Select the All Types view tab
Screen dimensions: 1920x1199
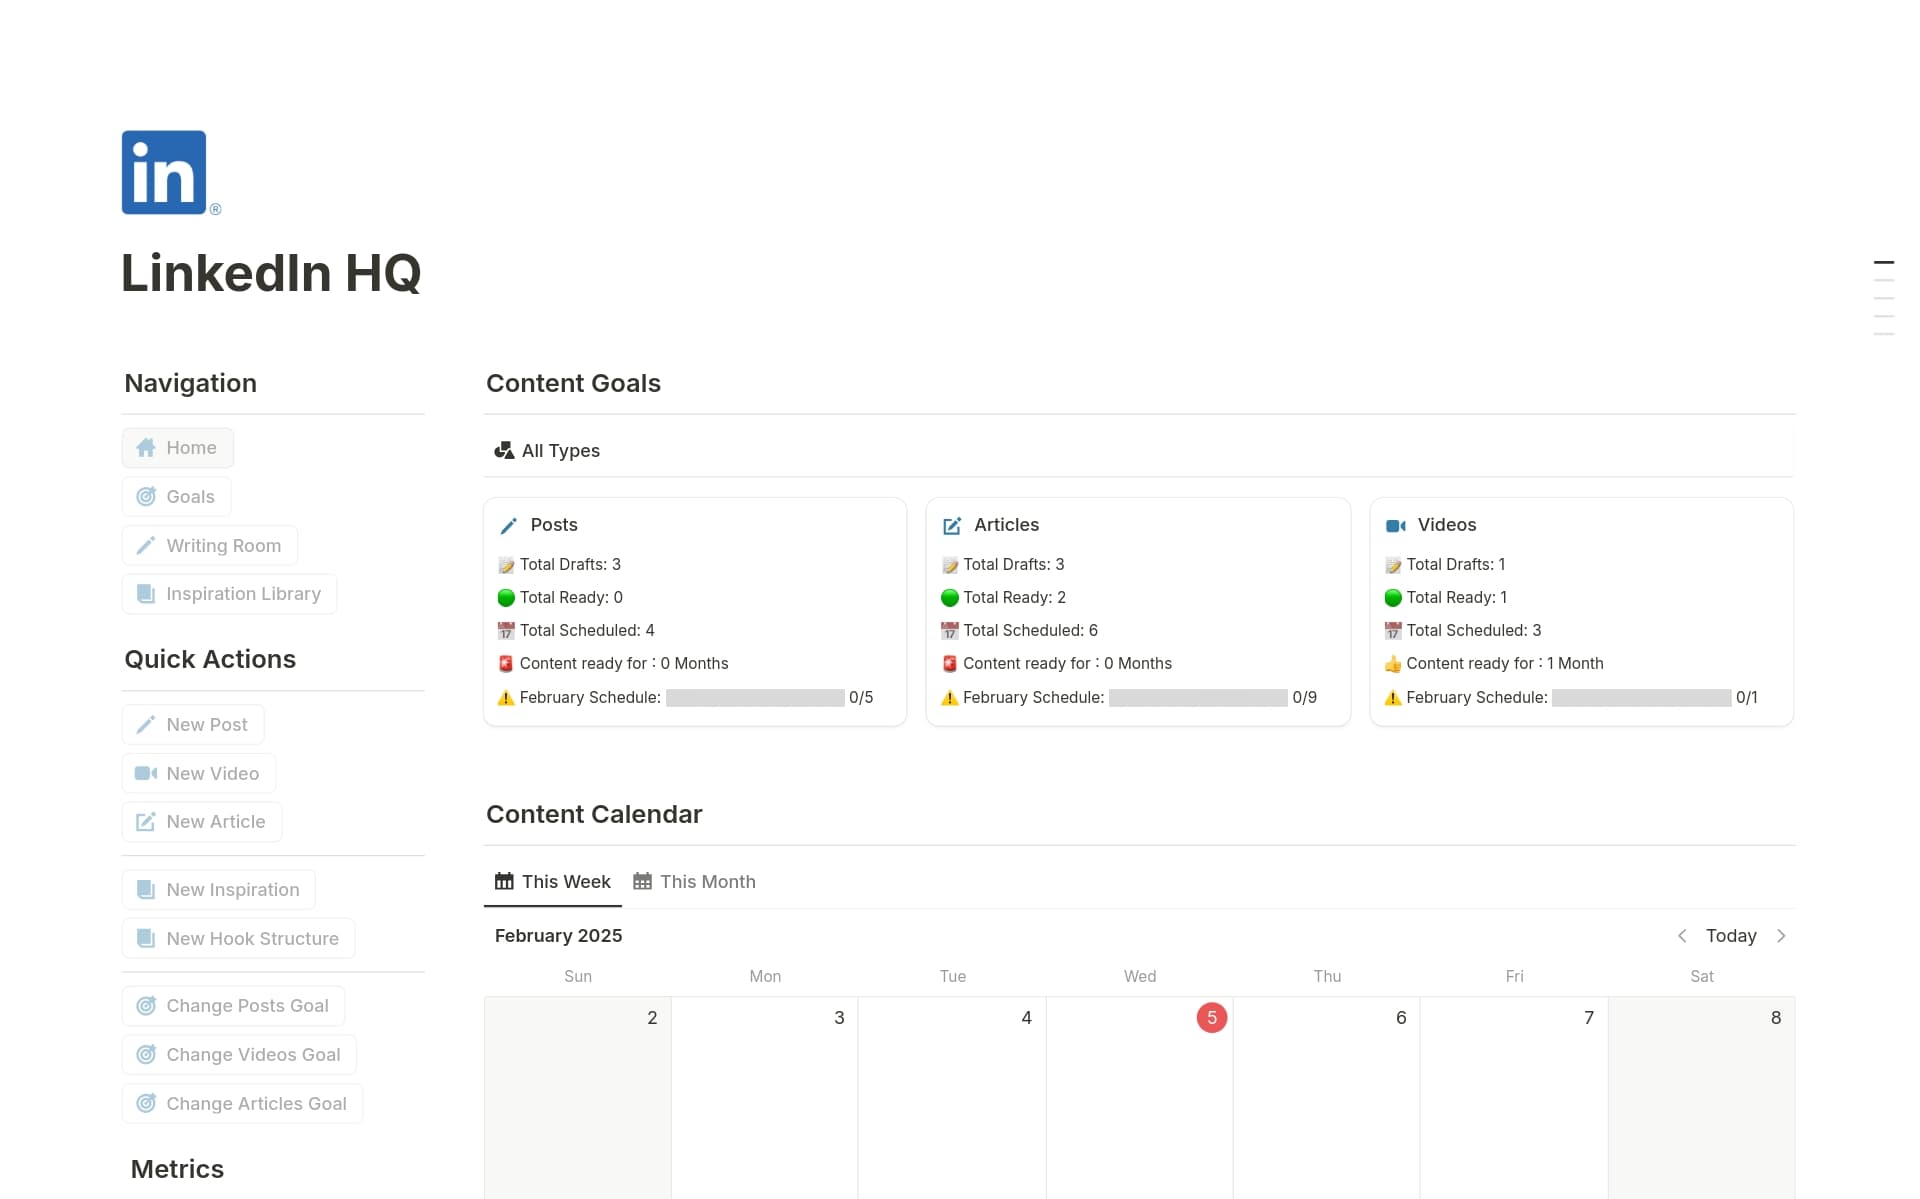tap(547, 451)
